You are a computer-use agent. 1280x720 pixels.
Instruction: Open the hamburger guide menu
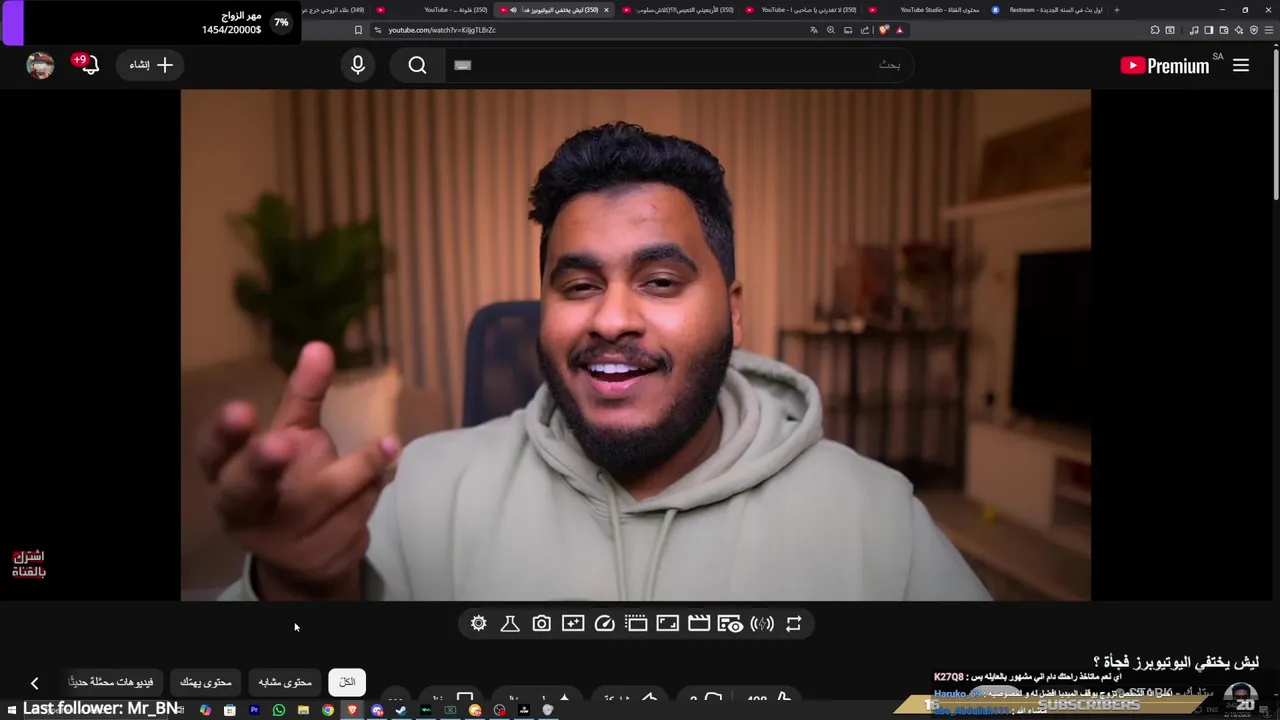tap(1241, 65)
